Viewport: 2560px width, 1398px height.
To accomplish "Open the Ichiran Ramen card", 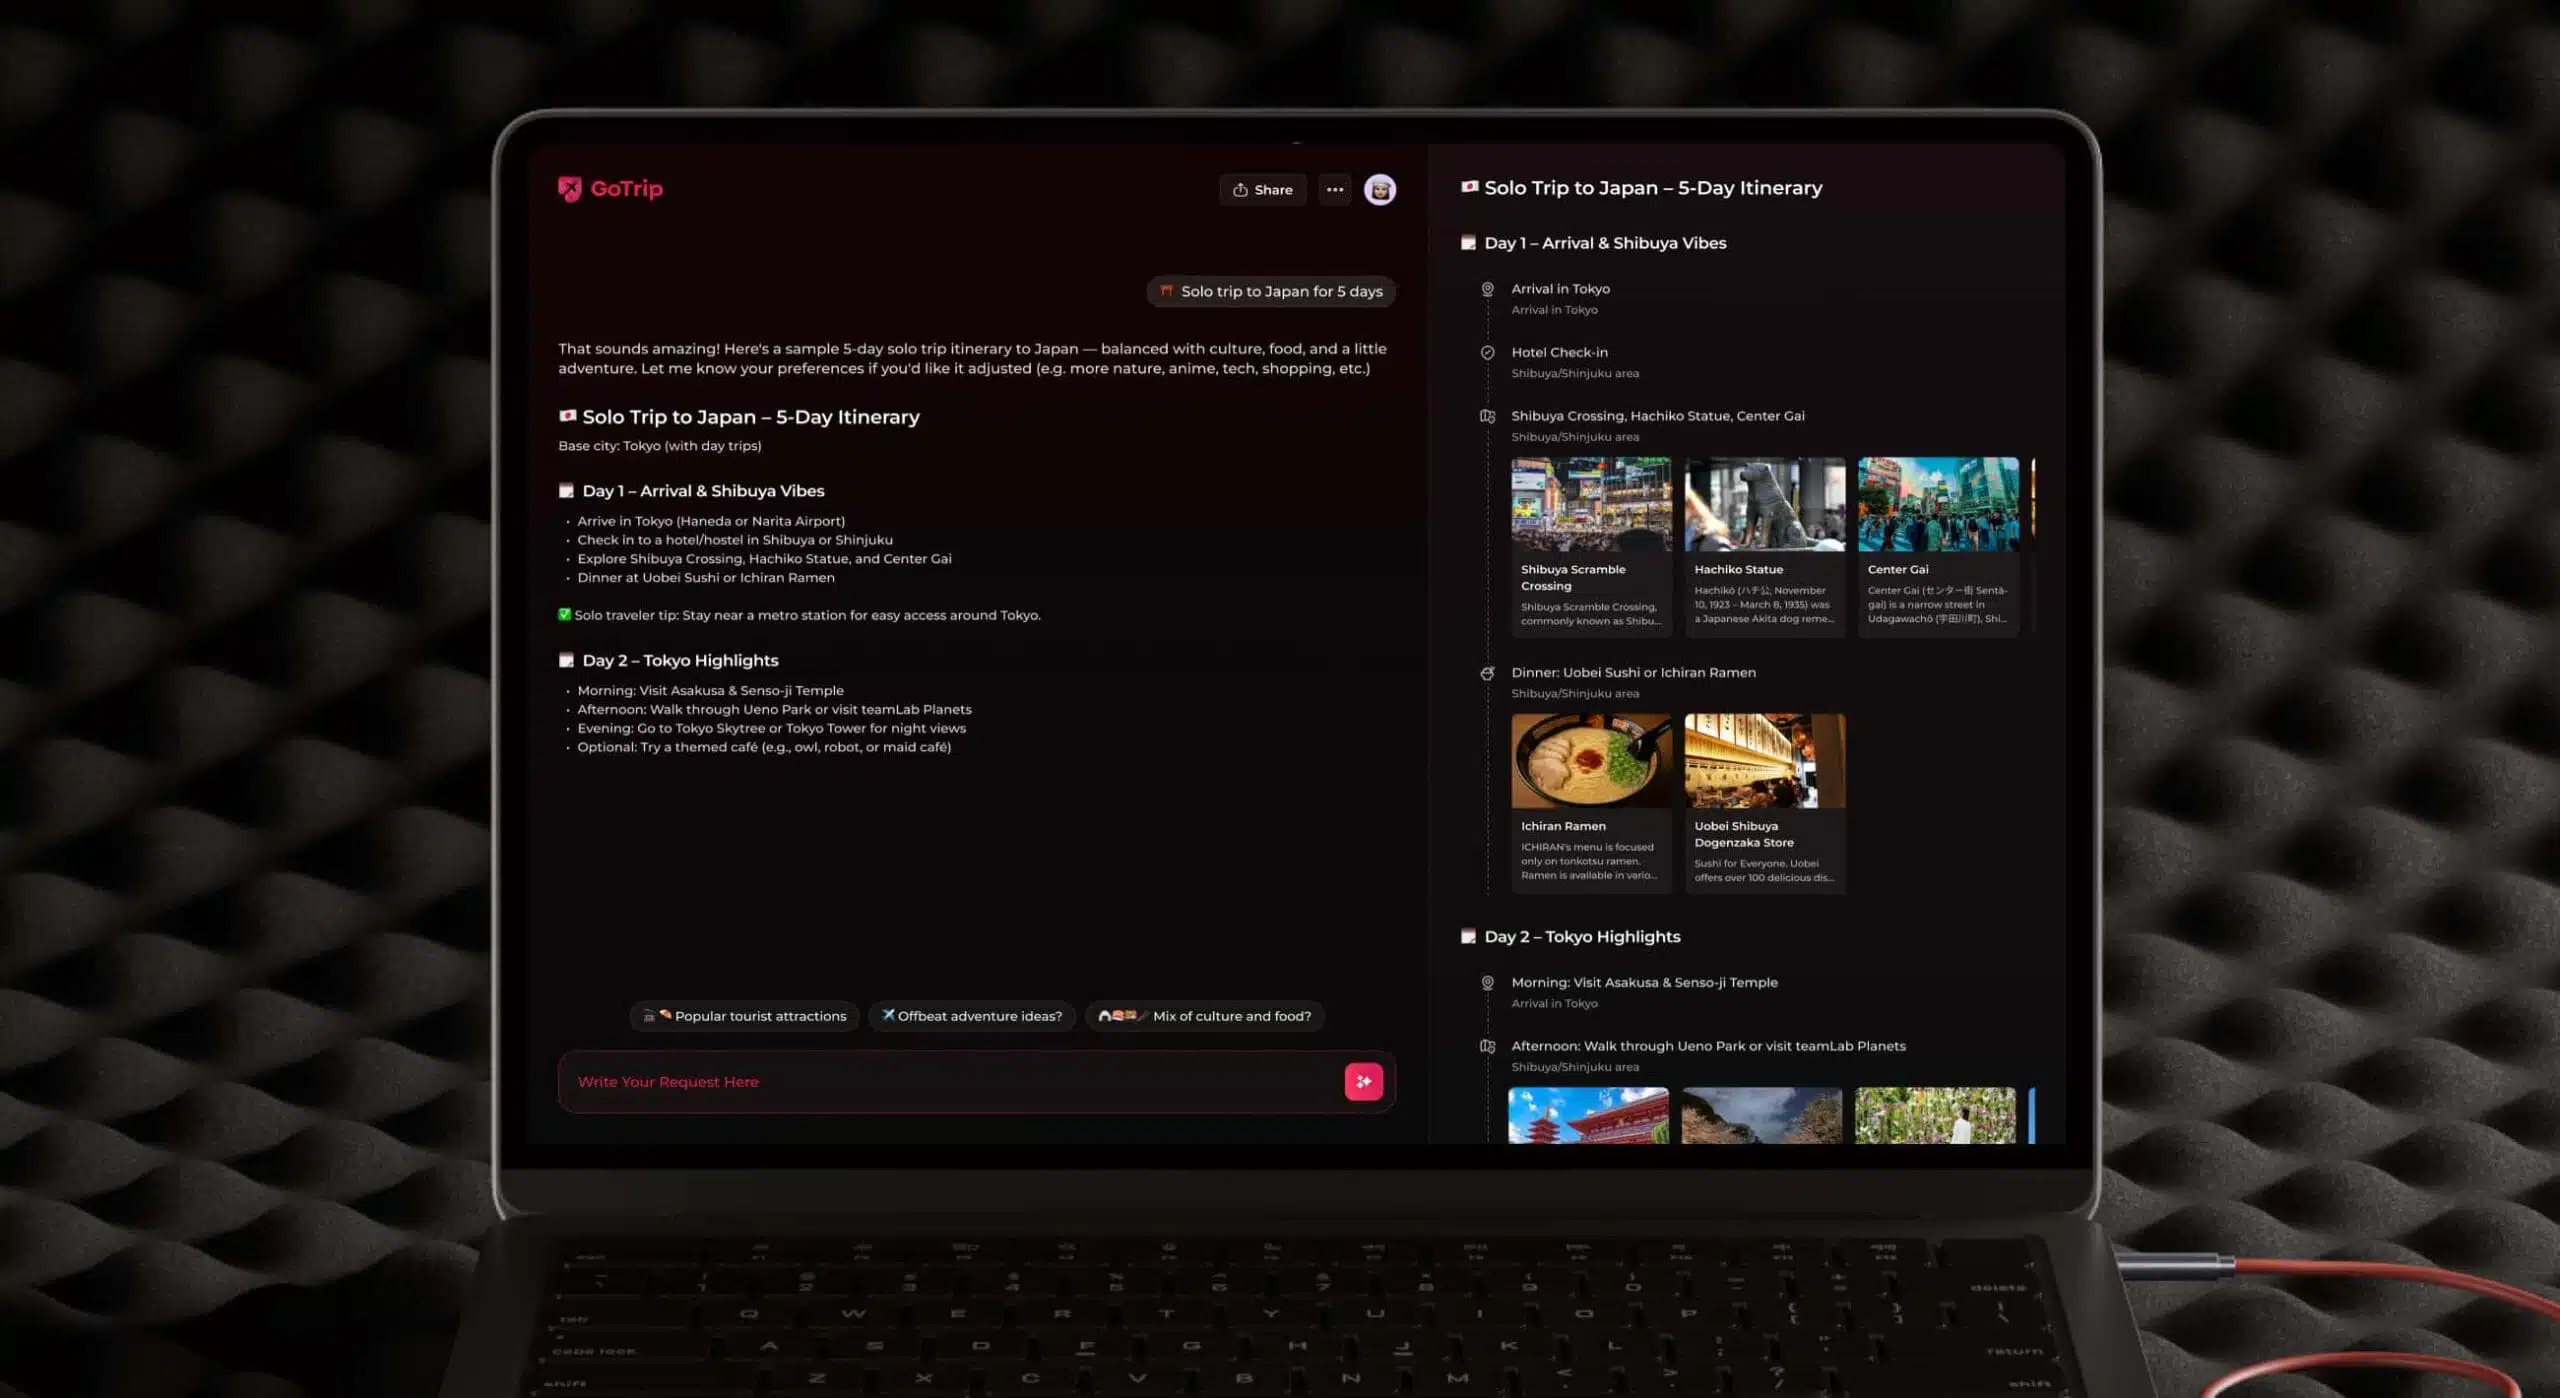I will 1591,802.
